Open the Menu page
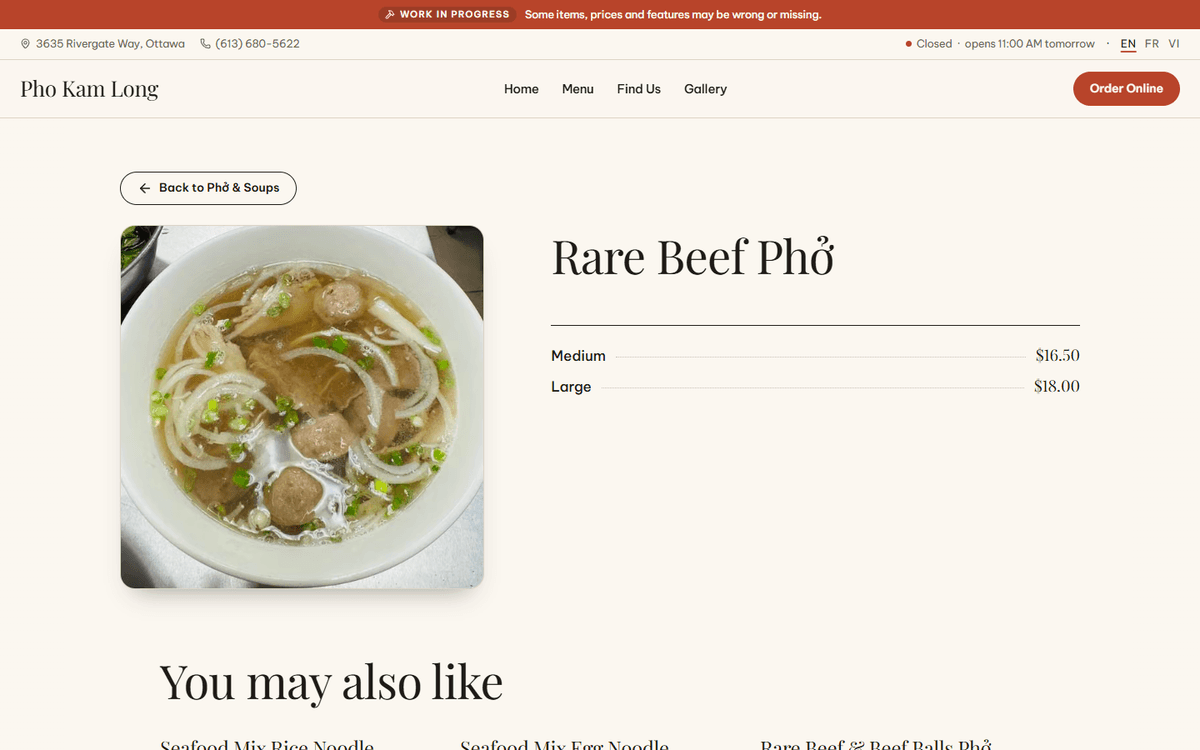 point(578,89)
